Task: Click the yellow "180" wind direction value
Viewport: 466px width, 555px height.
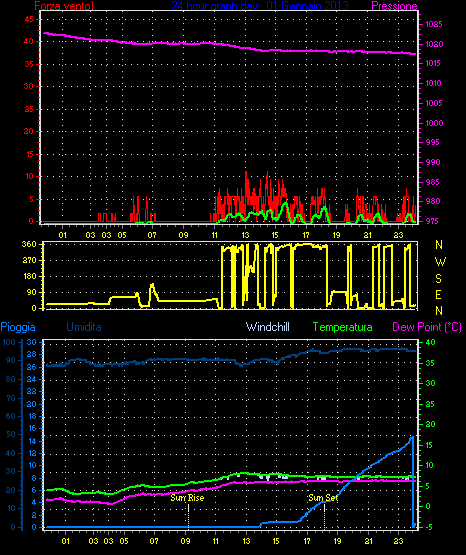Action: pos(30,276)
